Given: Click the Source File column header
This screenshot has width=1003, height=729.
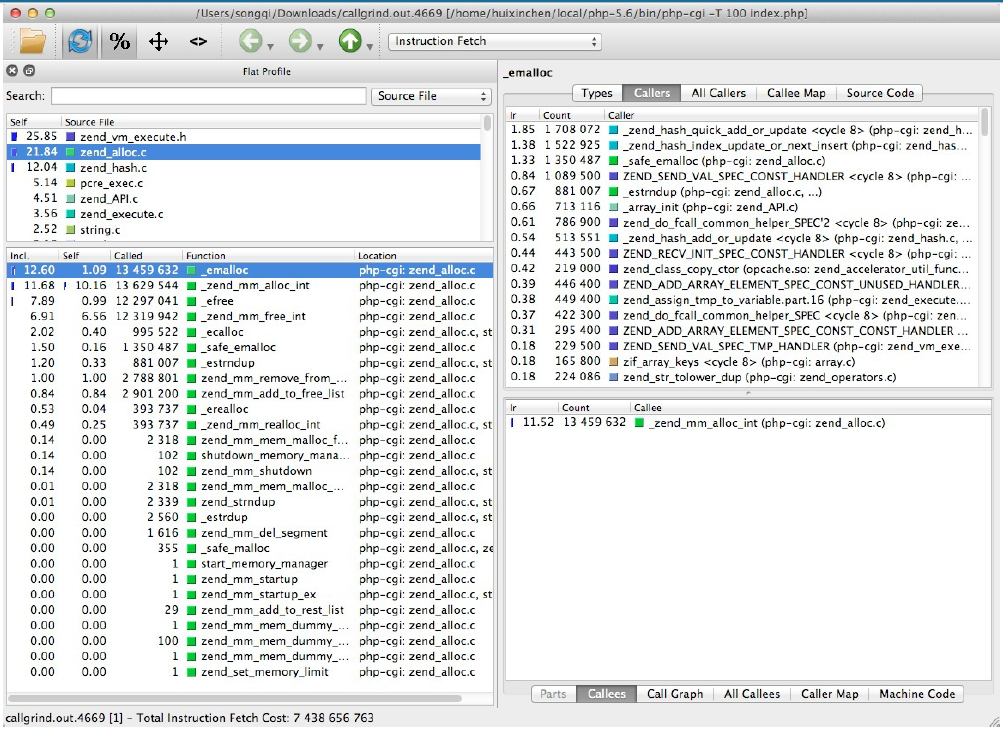Looking at the screenshot, I should pyautogui.click(x=271, y=122).
